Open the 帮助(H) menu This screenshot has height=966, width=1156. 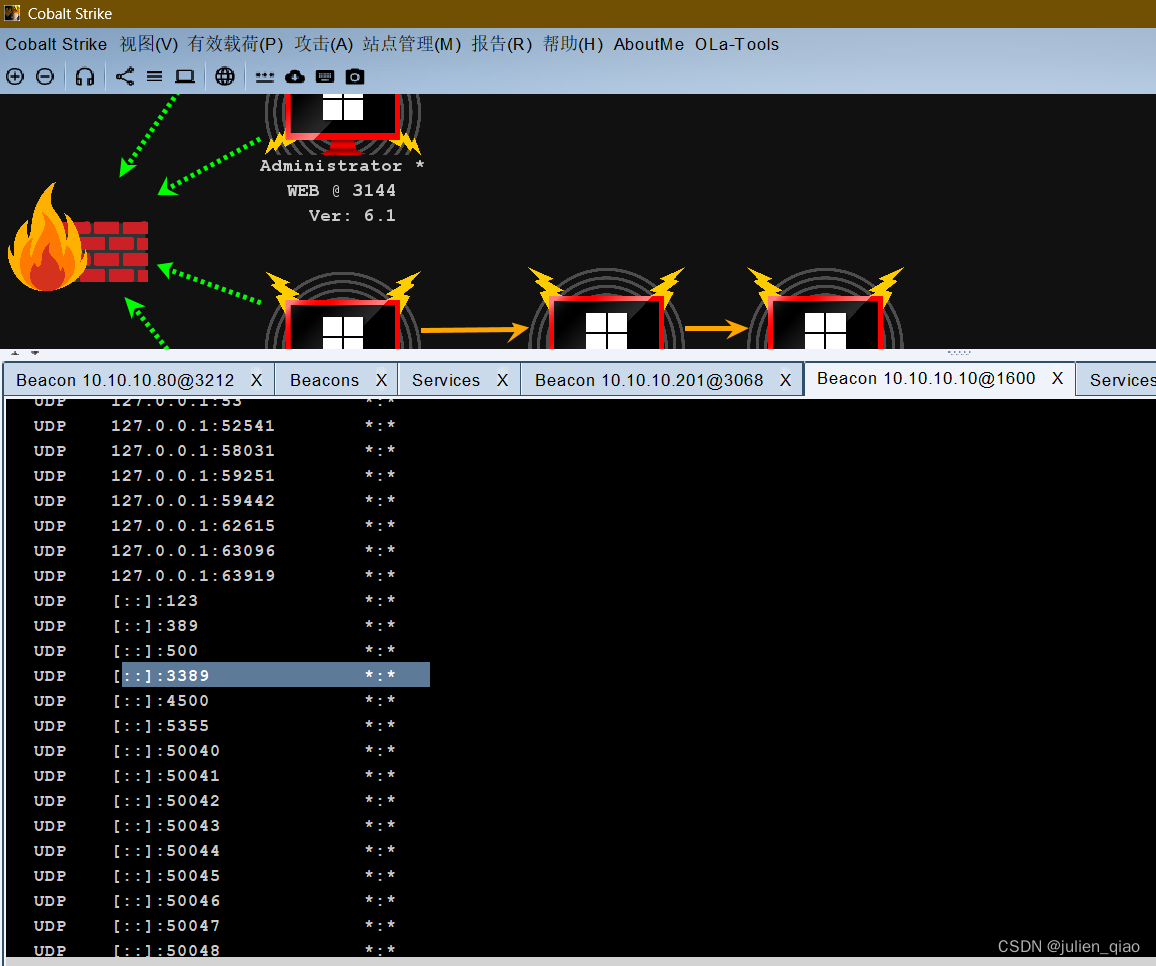tap(573, 44)
